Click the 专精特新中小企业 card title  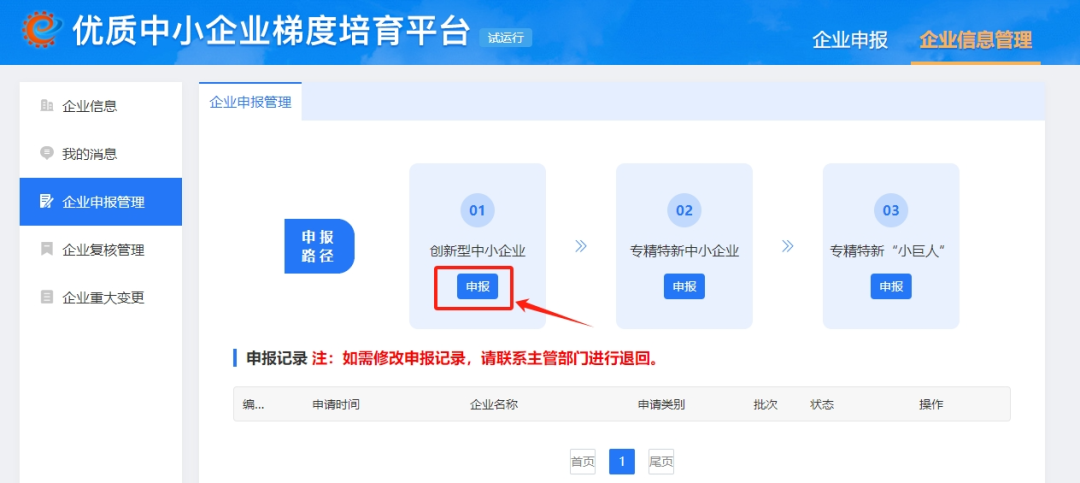684,251
